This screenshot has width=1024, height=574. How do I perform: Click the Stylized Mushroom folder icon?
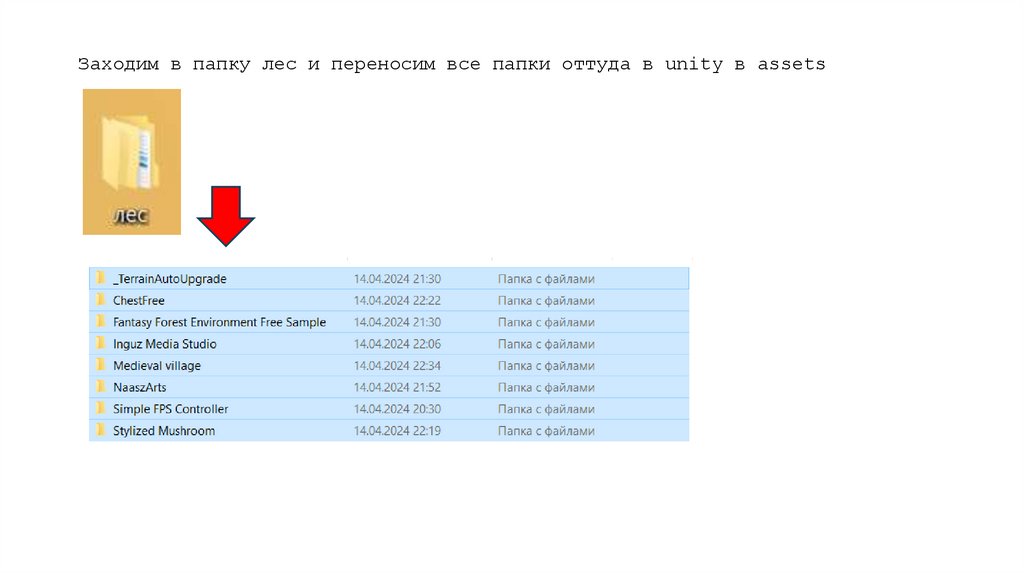101,430
